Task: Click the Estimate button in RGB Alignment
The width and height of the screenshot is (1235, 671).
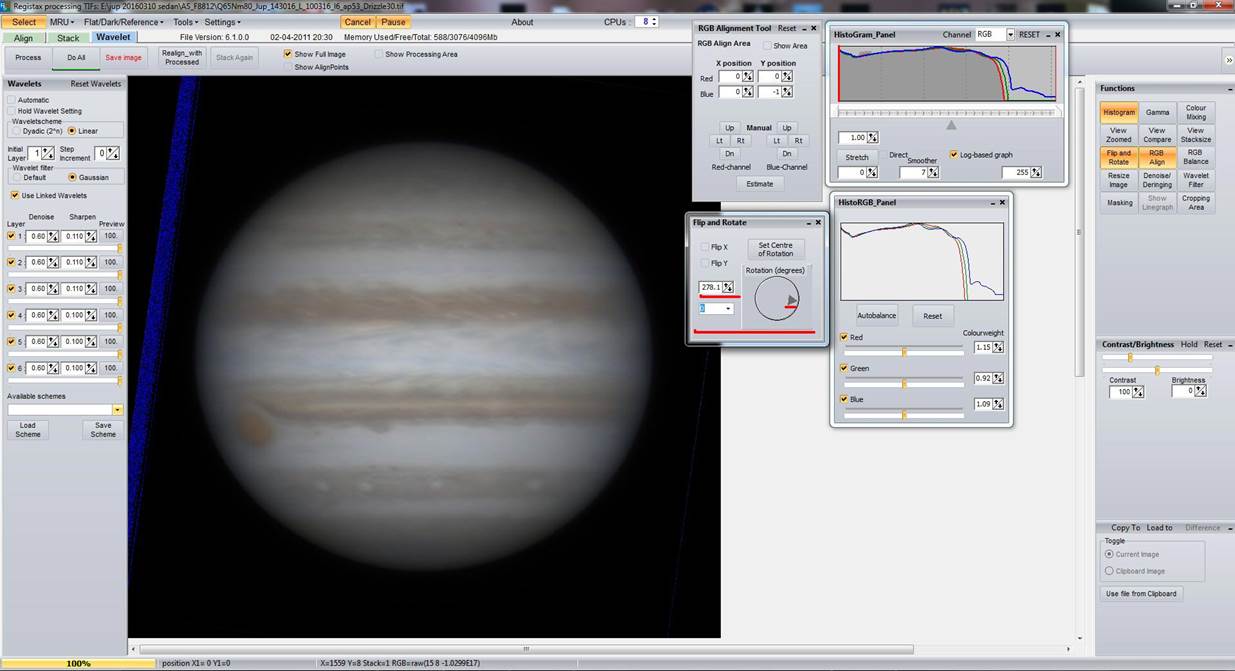Action: coord(759,184)
